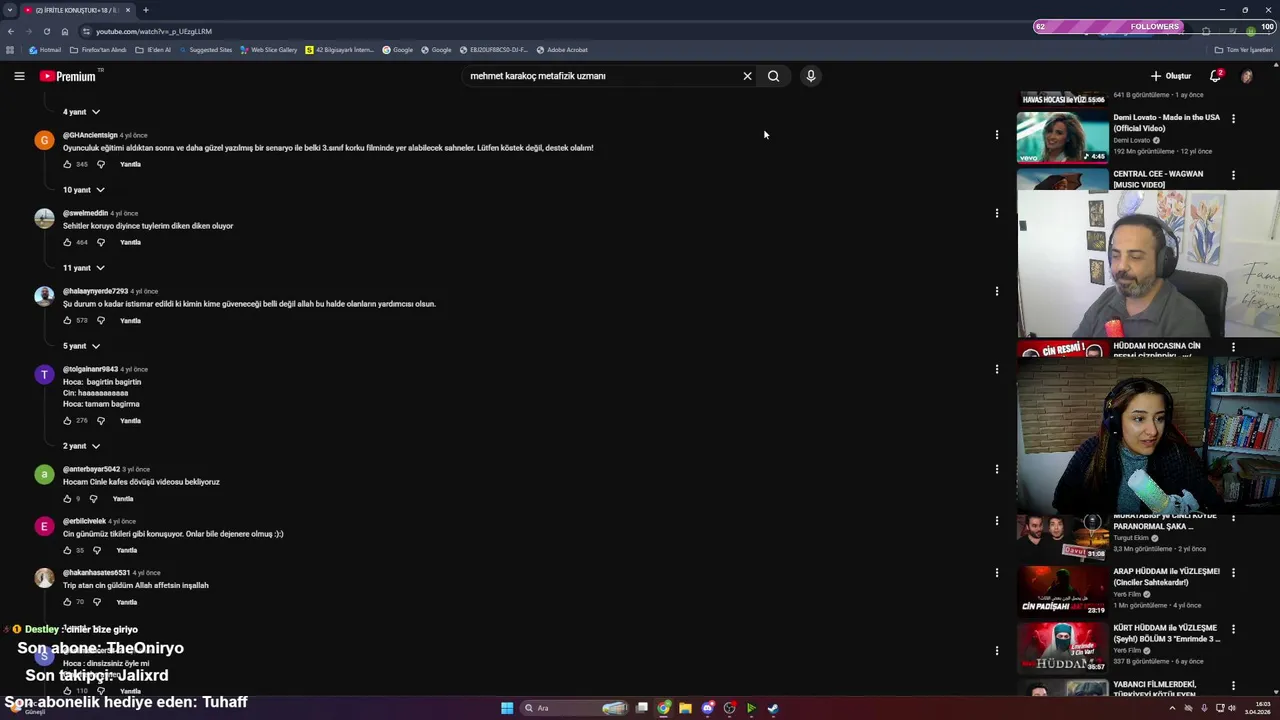Viewport: 1280px width, 720px height.
Task: Open YouTube notifications bell
Action: [x=1216, y=76]
